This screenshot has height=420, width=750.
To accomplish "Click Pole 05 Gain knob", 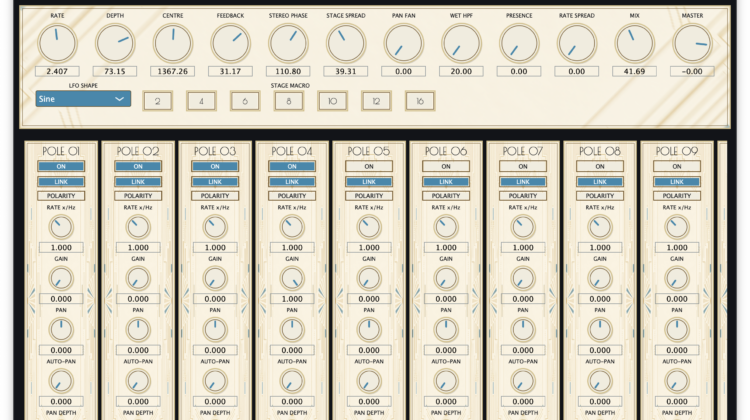I will coord(369,278).
